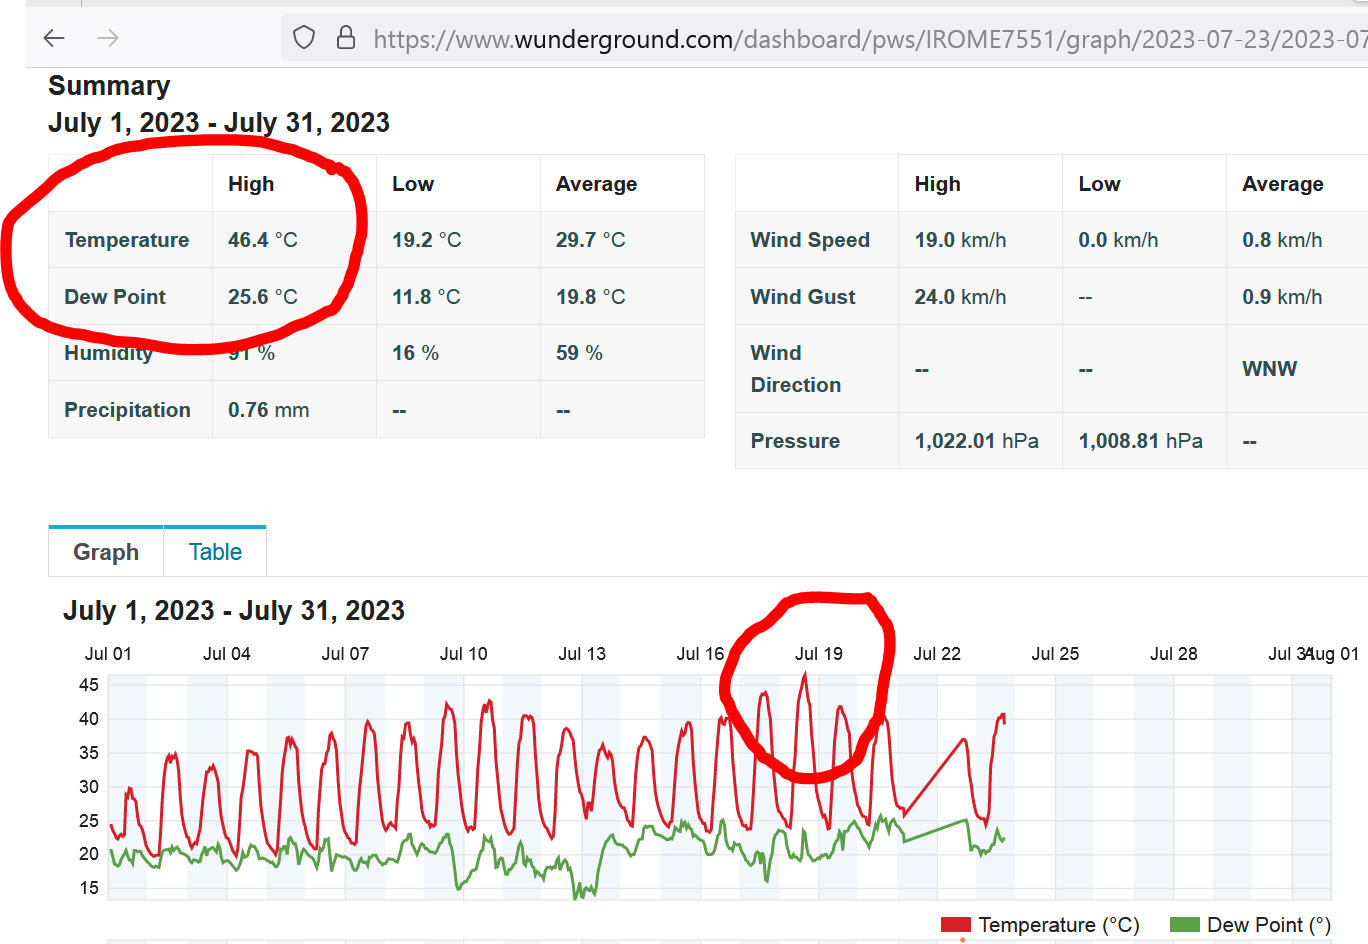
Task: Select the Precipitation value 0.76 mm
Action: pos(268,410)
